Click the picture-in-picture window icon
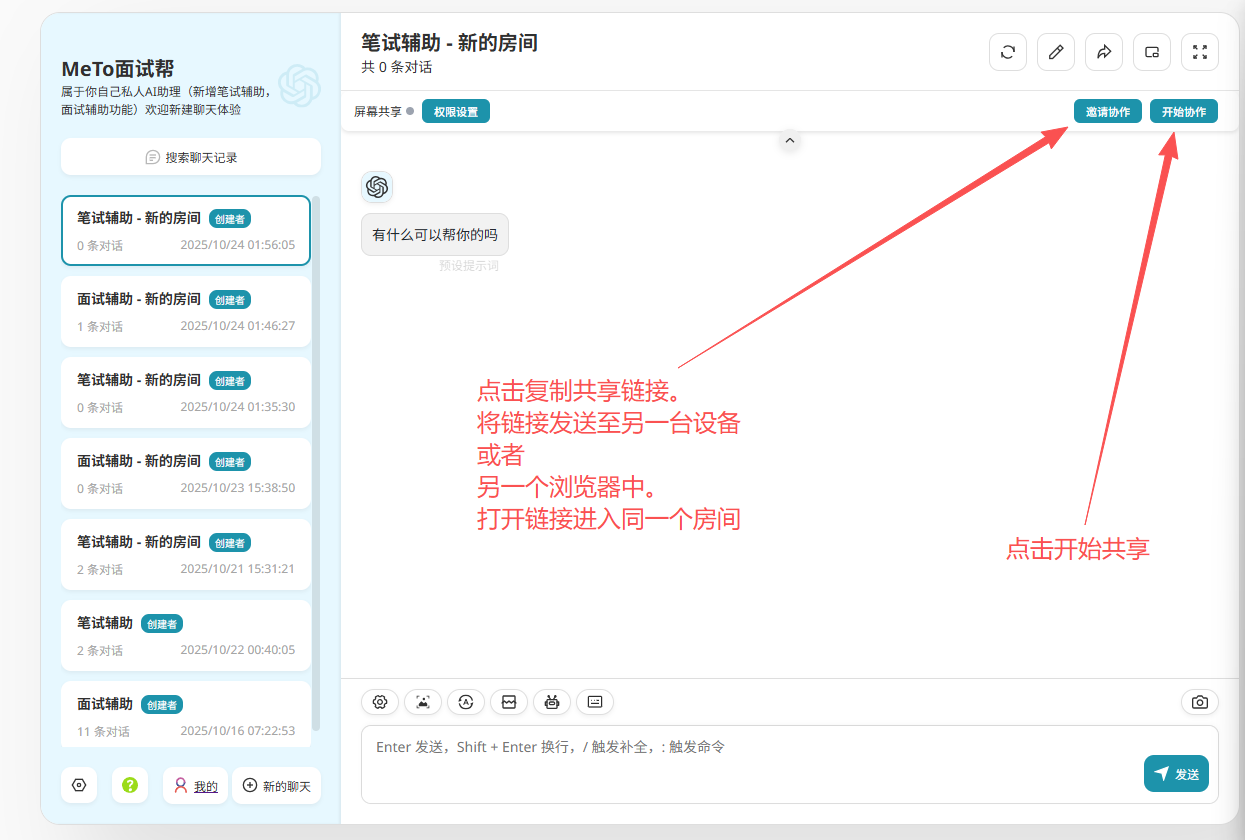Screen dimensions: 1245x840 tap(1152, 52)
